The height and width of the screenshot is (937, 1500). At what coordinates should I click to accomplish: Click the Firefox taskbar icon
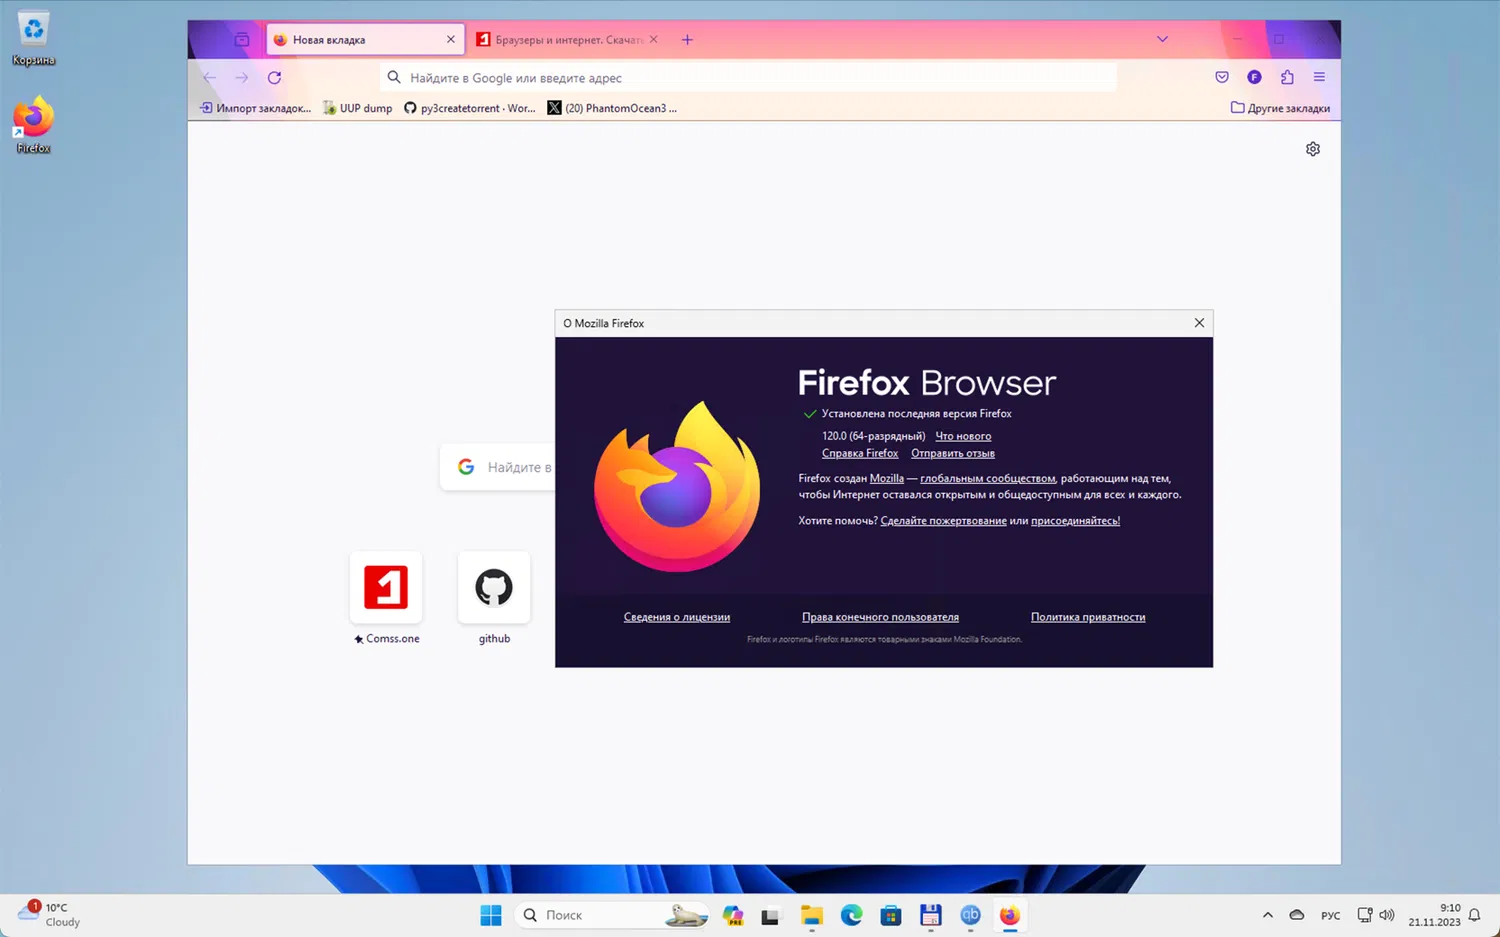[x=1010, y=915]
